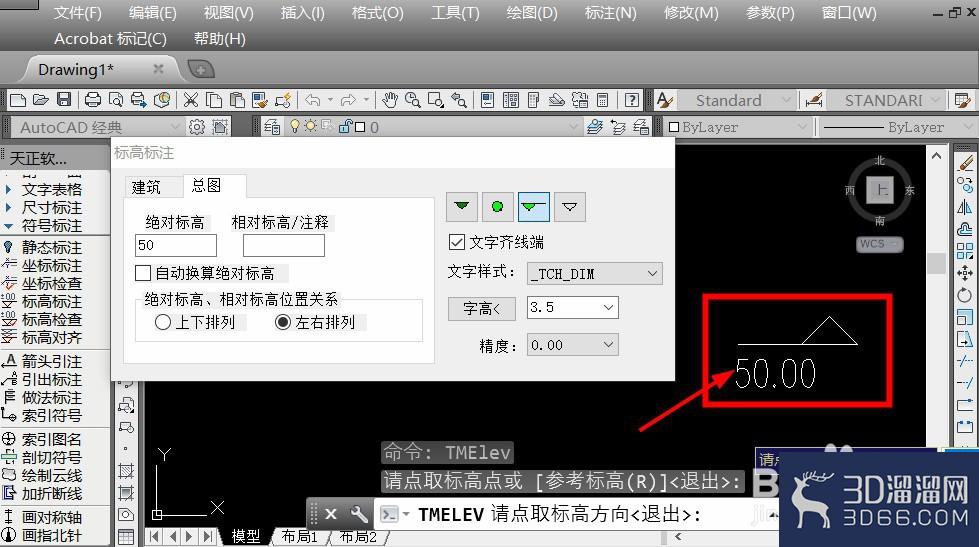Image resolution: width=979 pixels, height=547 pixels.
Task: Click the 相对标高/注释 input field
Action: coord(283,245)
